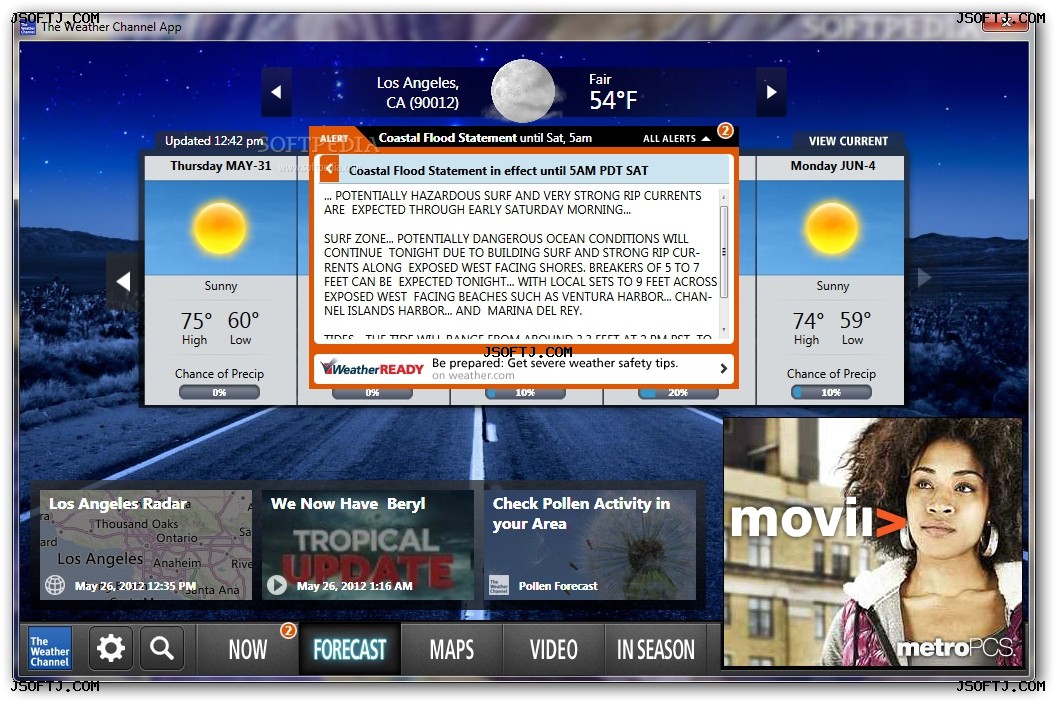This screenshot has height=703, width=1056.
Task: Go to next location arrow beside 54°F
Action: pos(771,92)
